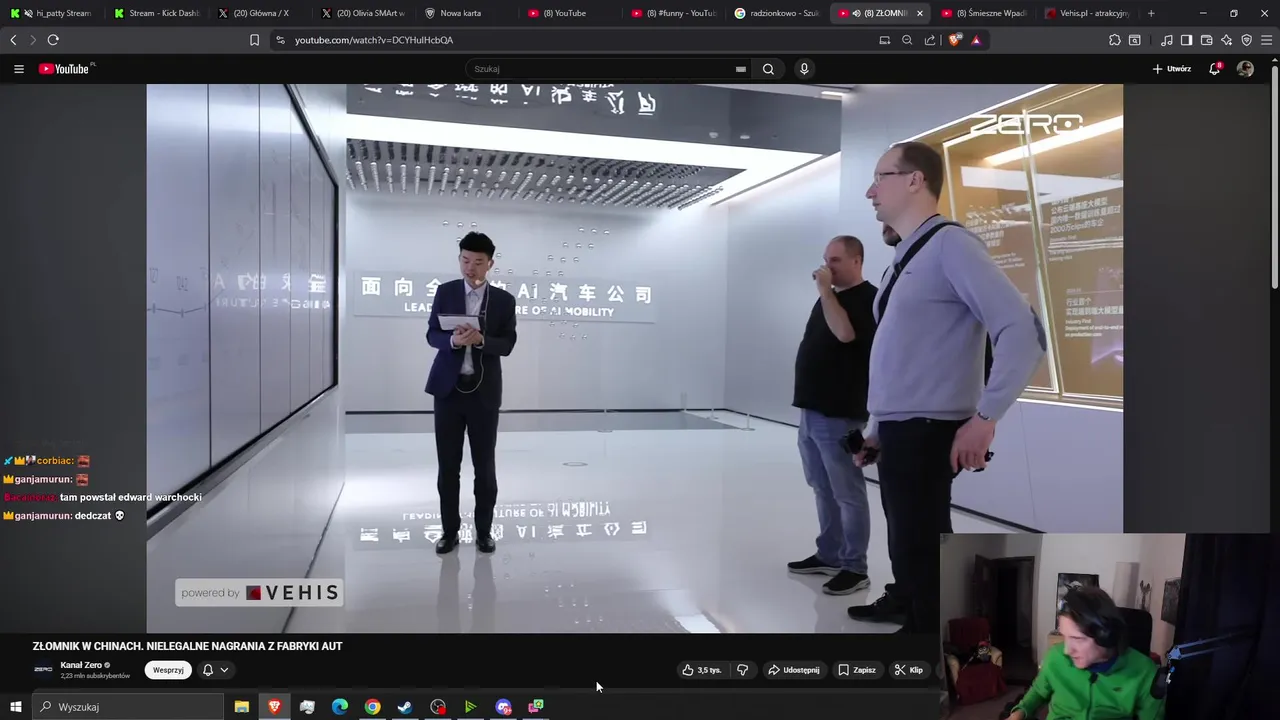This screenshot has height=720, width=1280.
Task: Switch to the radzionkowo Google search tab
Action: (x=778, y=13)
